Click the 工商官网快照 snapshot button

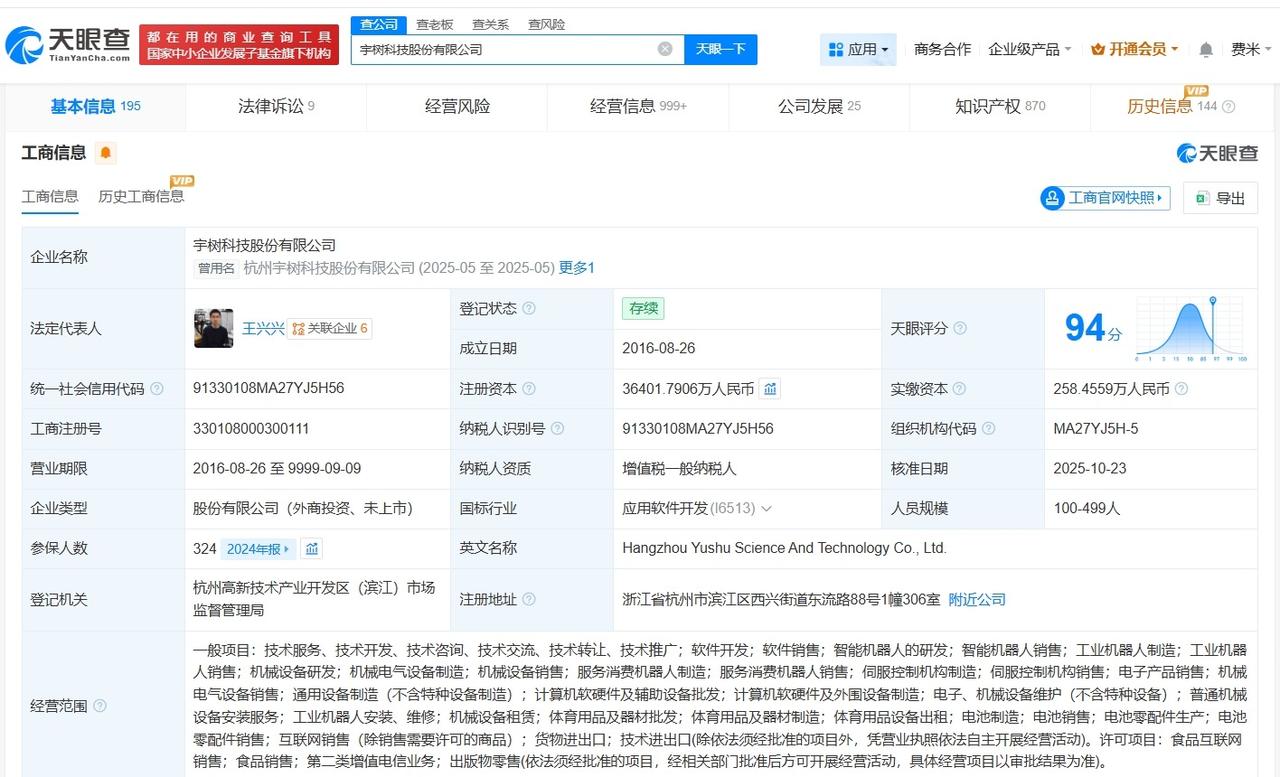[1104, 198]
